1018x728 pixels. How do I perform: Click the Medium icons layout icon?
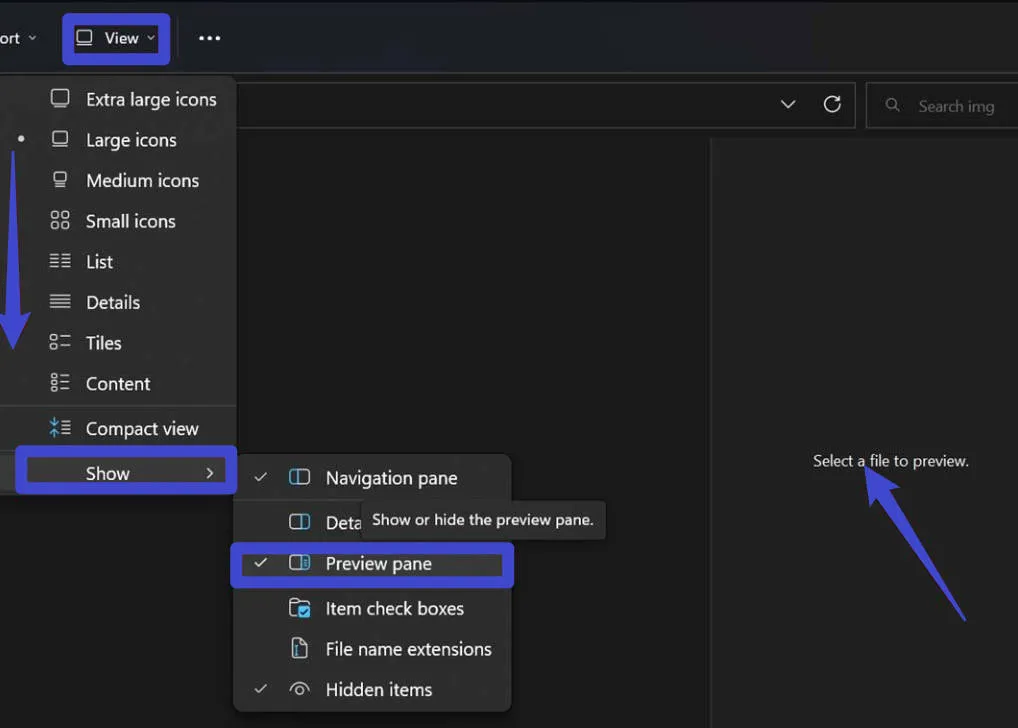point(60,180)
